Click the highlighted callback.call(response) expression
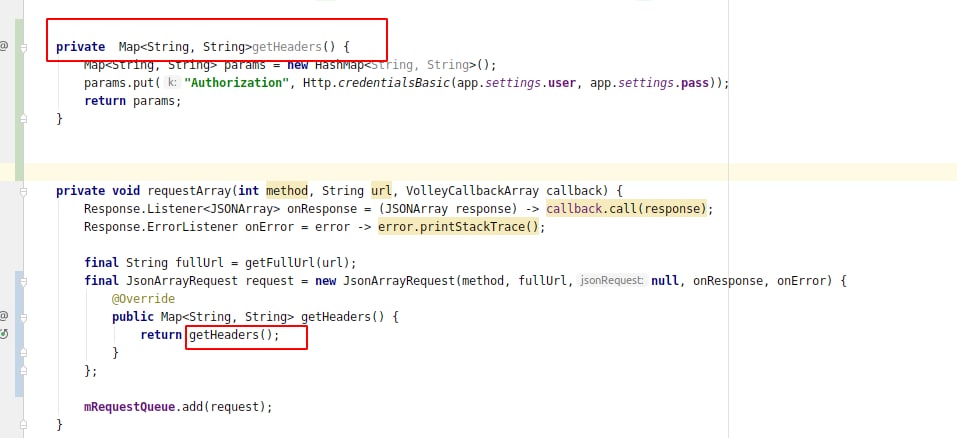 [626, 209]
